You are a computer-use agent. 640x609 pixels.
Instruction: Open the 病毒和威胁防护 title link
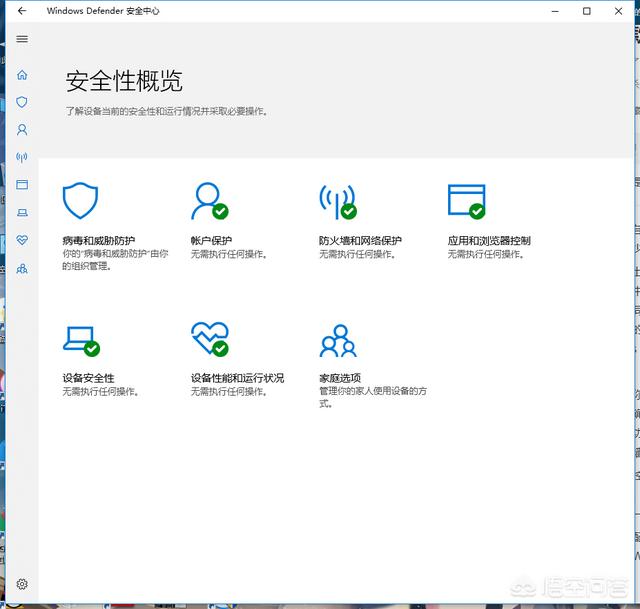click(x=99, y=241)
